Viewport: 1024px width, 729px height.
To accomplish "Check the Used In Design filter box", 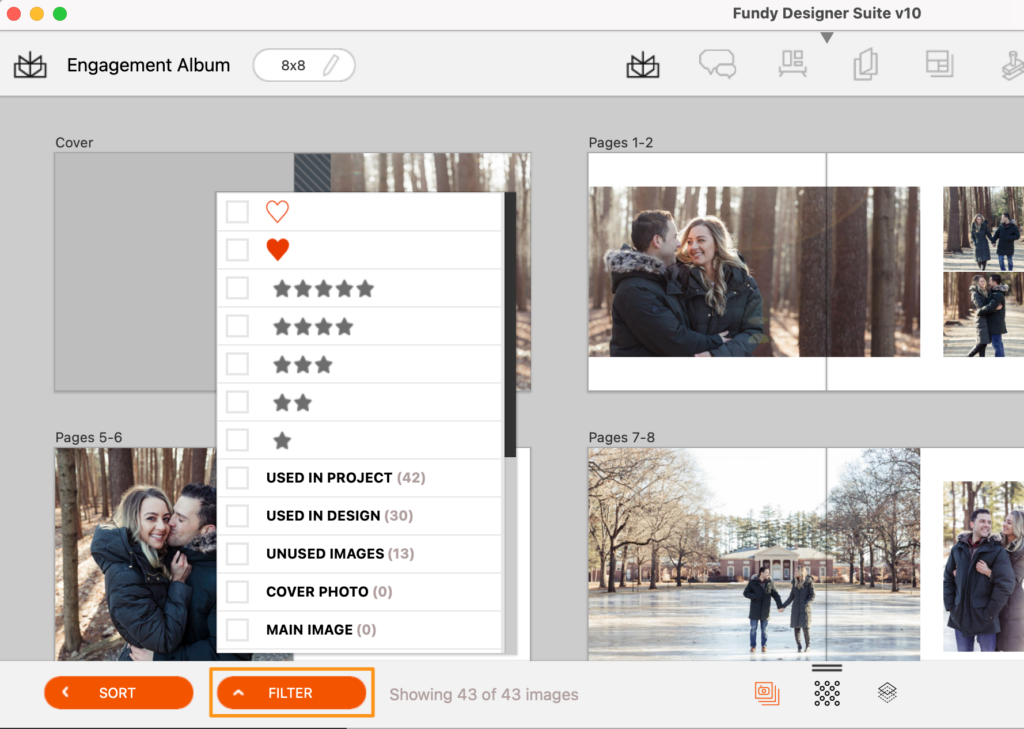I will click(237, 515).
